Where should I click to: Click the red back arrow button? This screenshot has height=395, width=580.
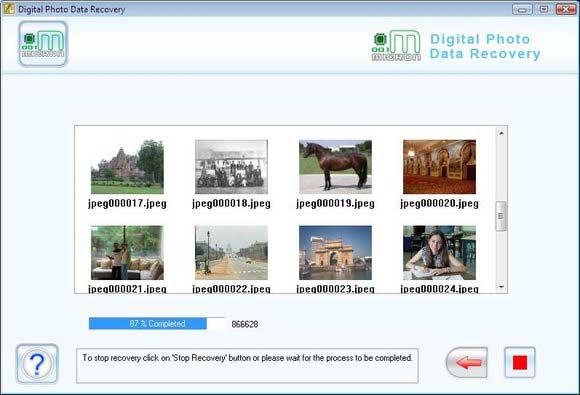(467, 362)
